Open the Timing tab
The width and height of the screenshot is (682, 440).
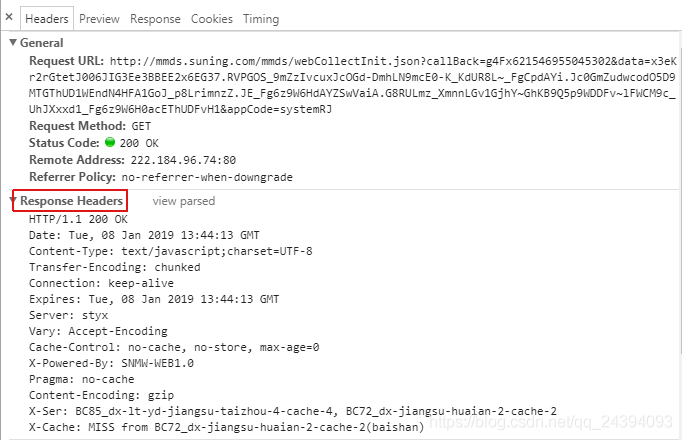261,19
